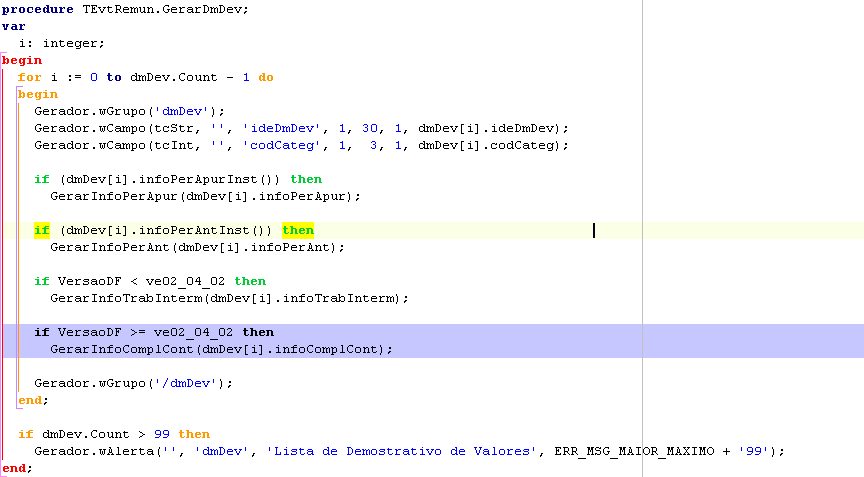Click Gerador.wGrupo('dmDev') opening call

tap(129, 112)
